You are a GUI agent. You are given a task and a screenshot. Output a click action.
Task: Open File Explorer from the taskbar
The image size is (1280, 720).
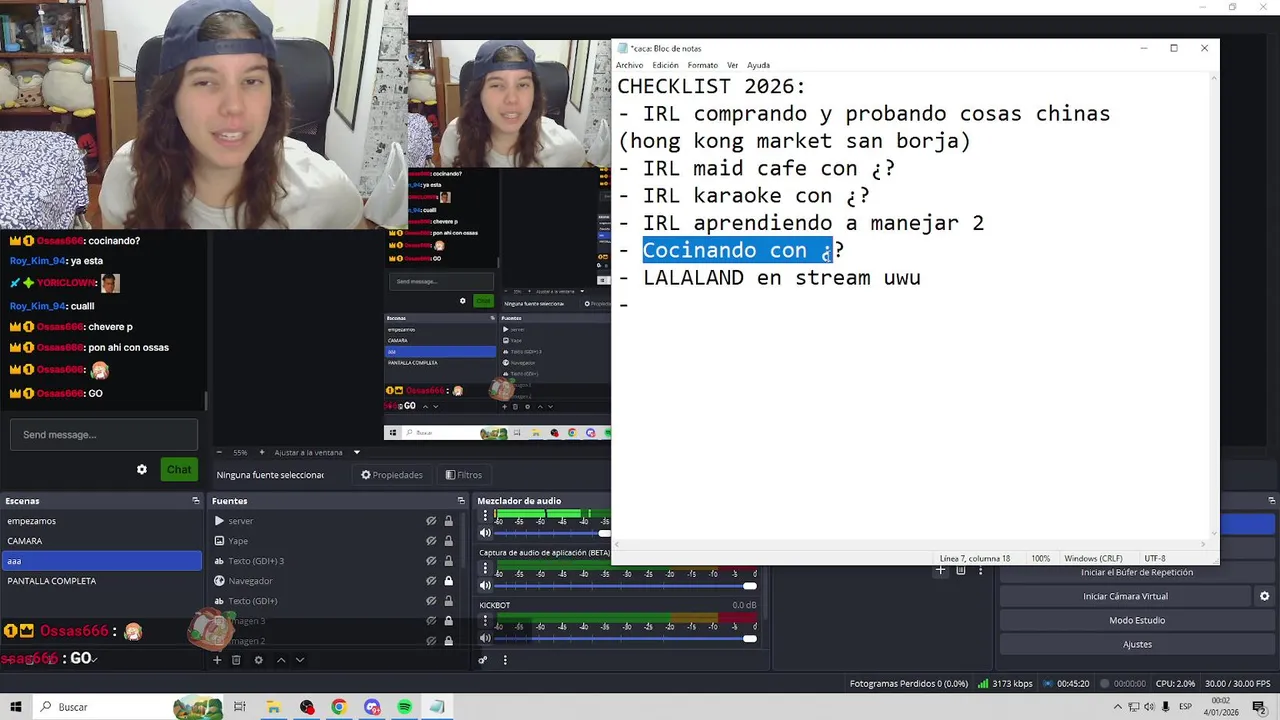pos(273,707)
